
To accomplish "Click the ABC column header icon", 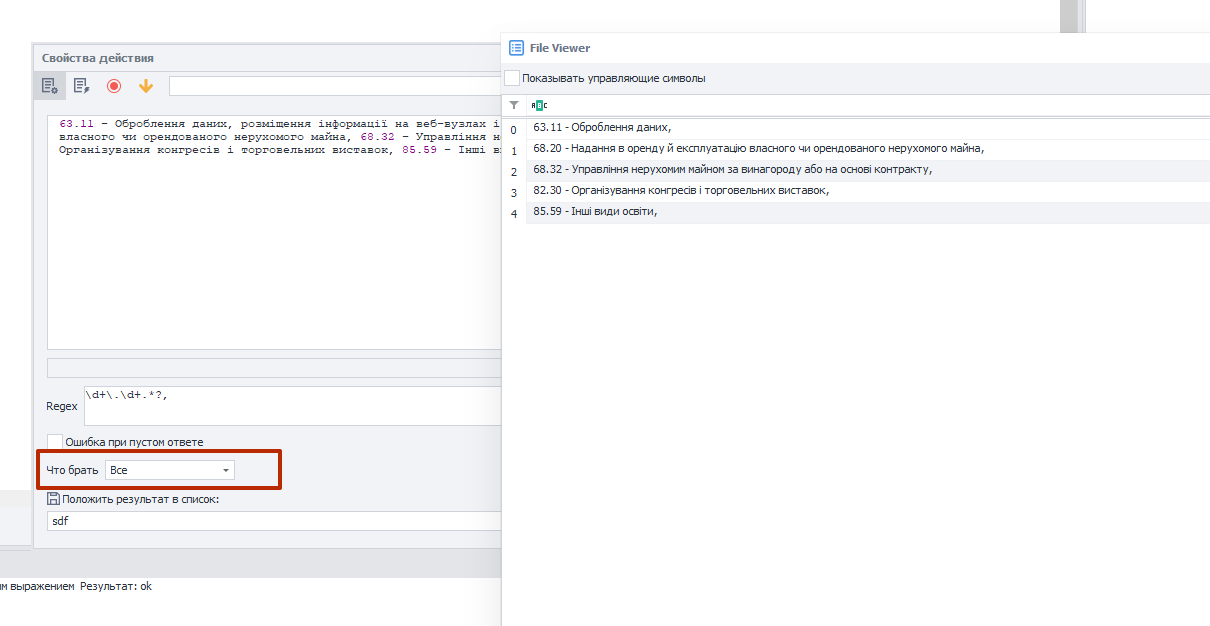I will tap(539, 105).
